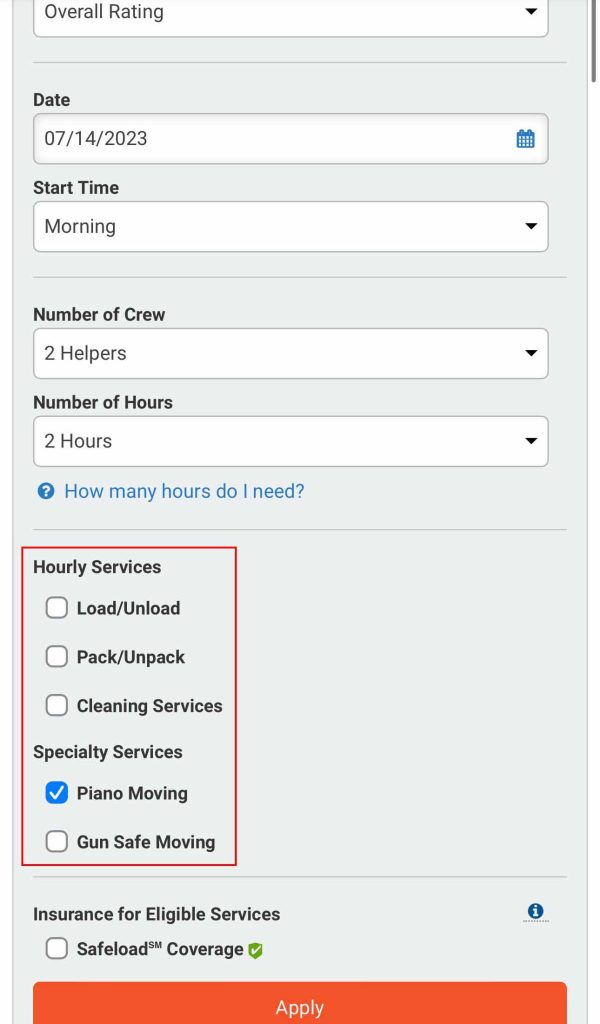
Task: Click the How many hours do I need link
Action: (170, 490)
